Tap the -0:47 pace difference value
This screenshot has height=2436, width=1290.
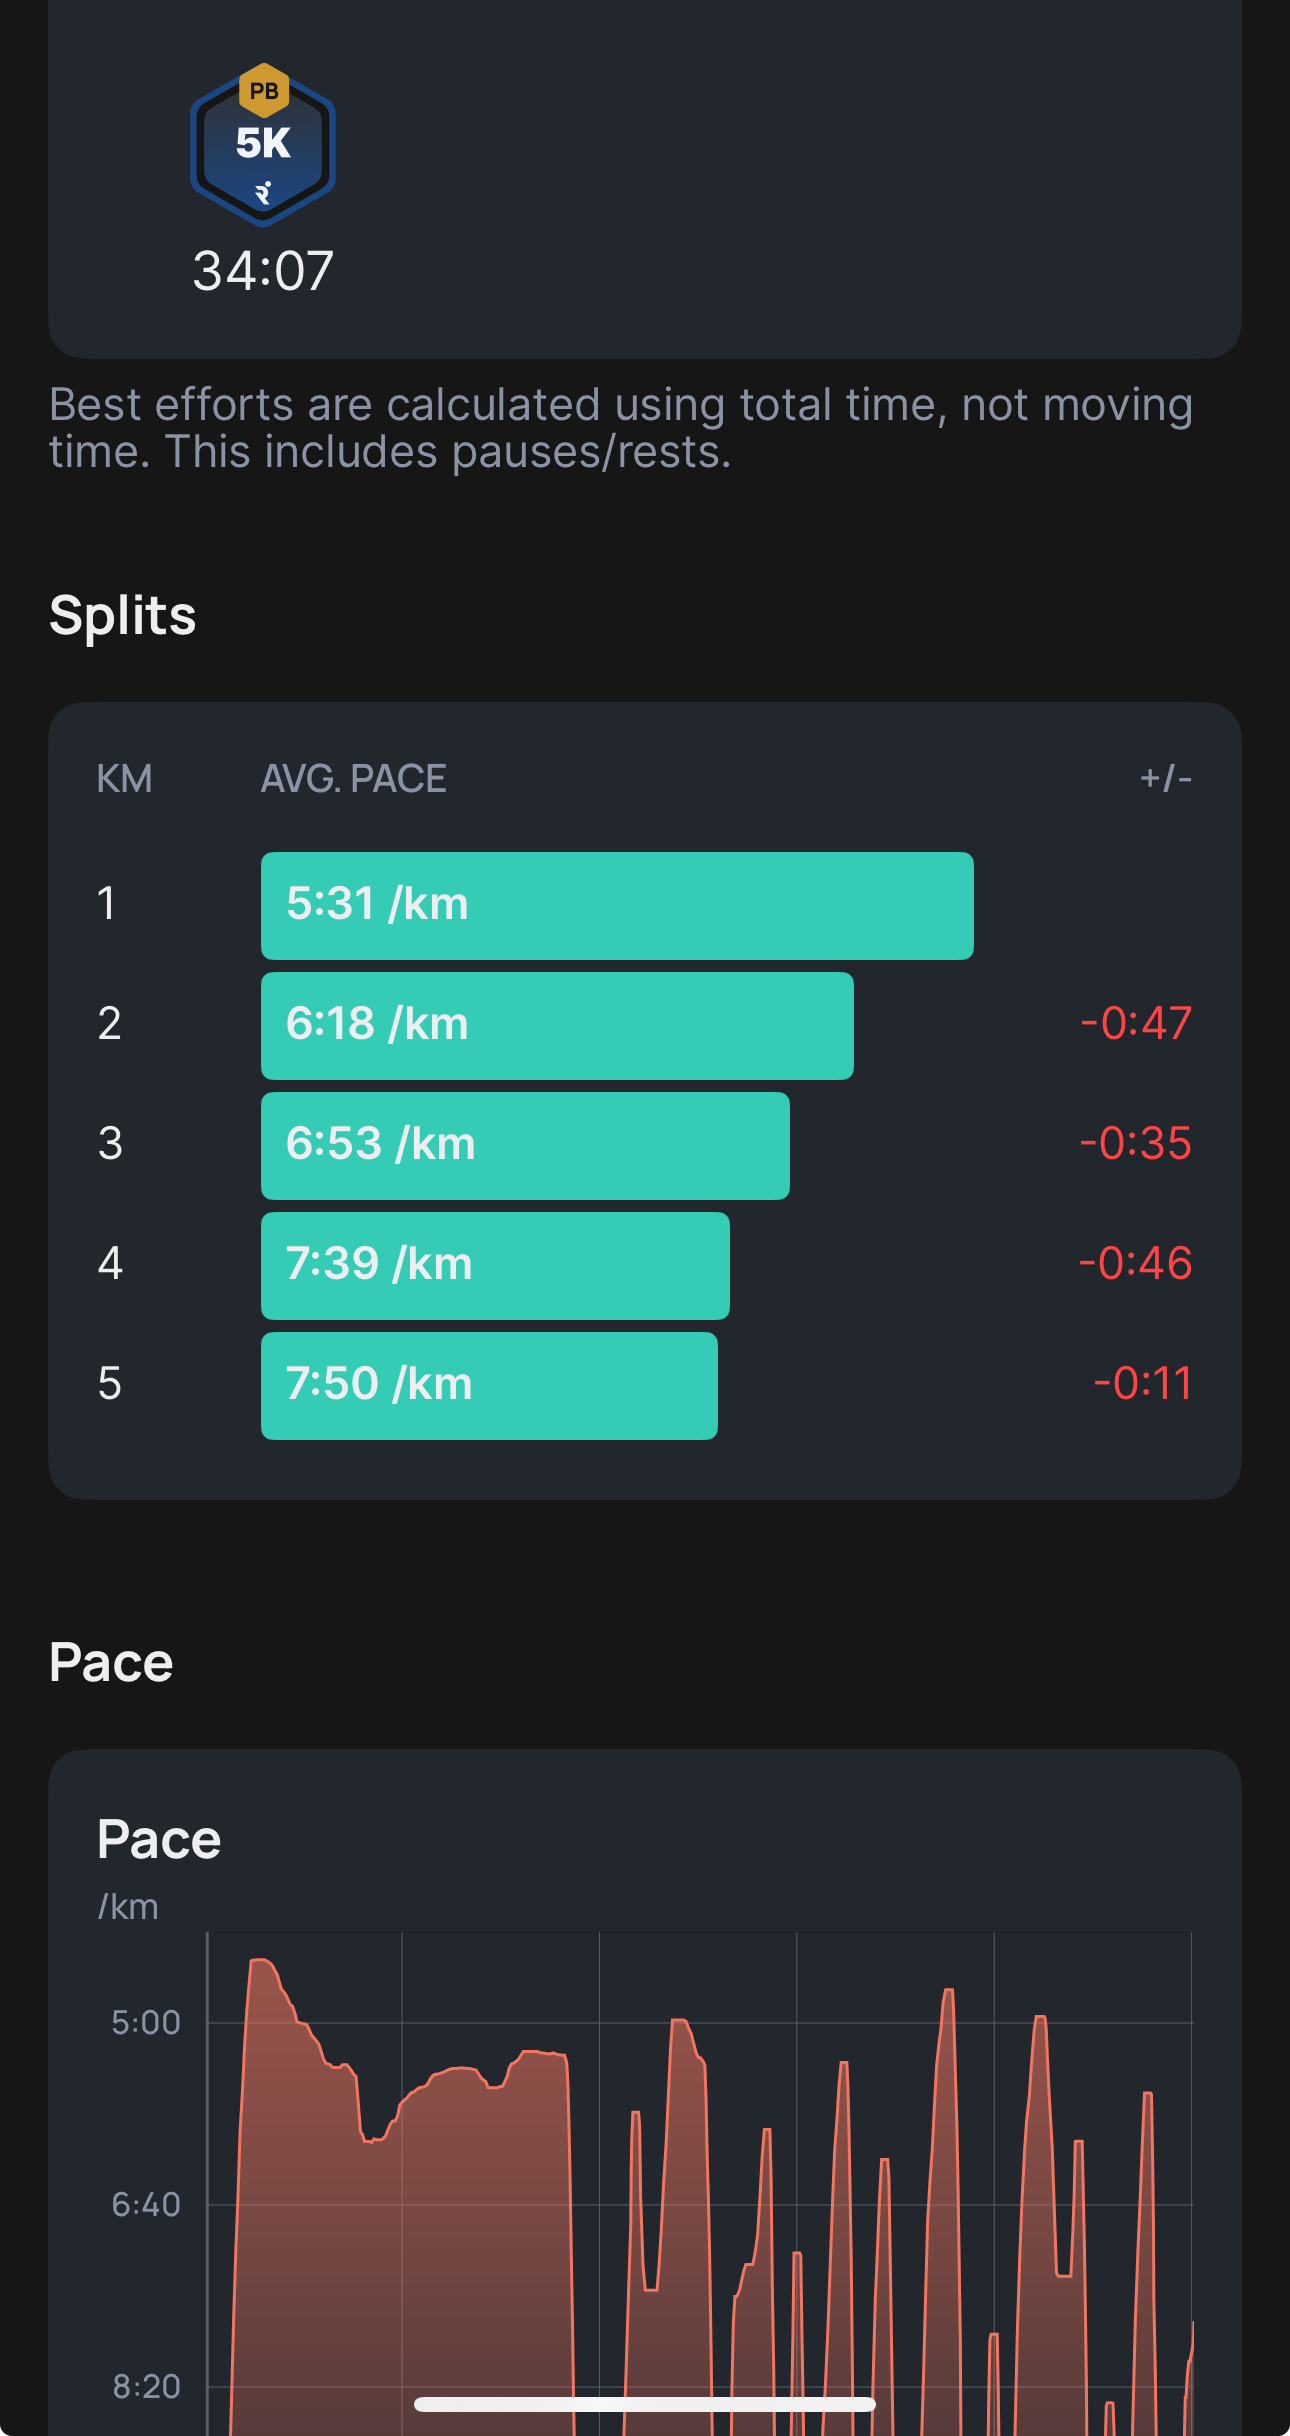tap(1136, 1024)
